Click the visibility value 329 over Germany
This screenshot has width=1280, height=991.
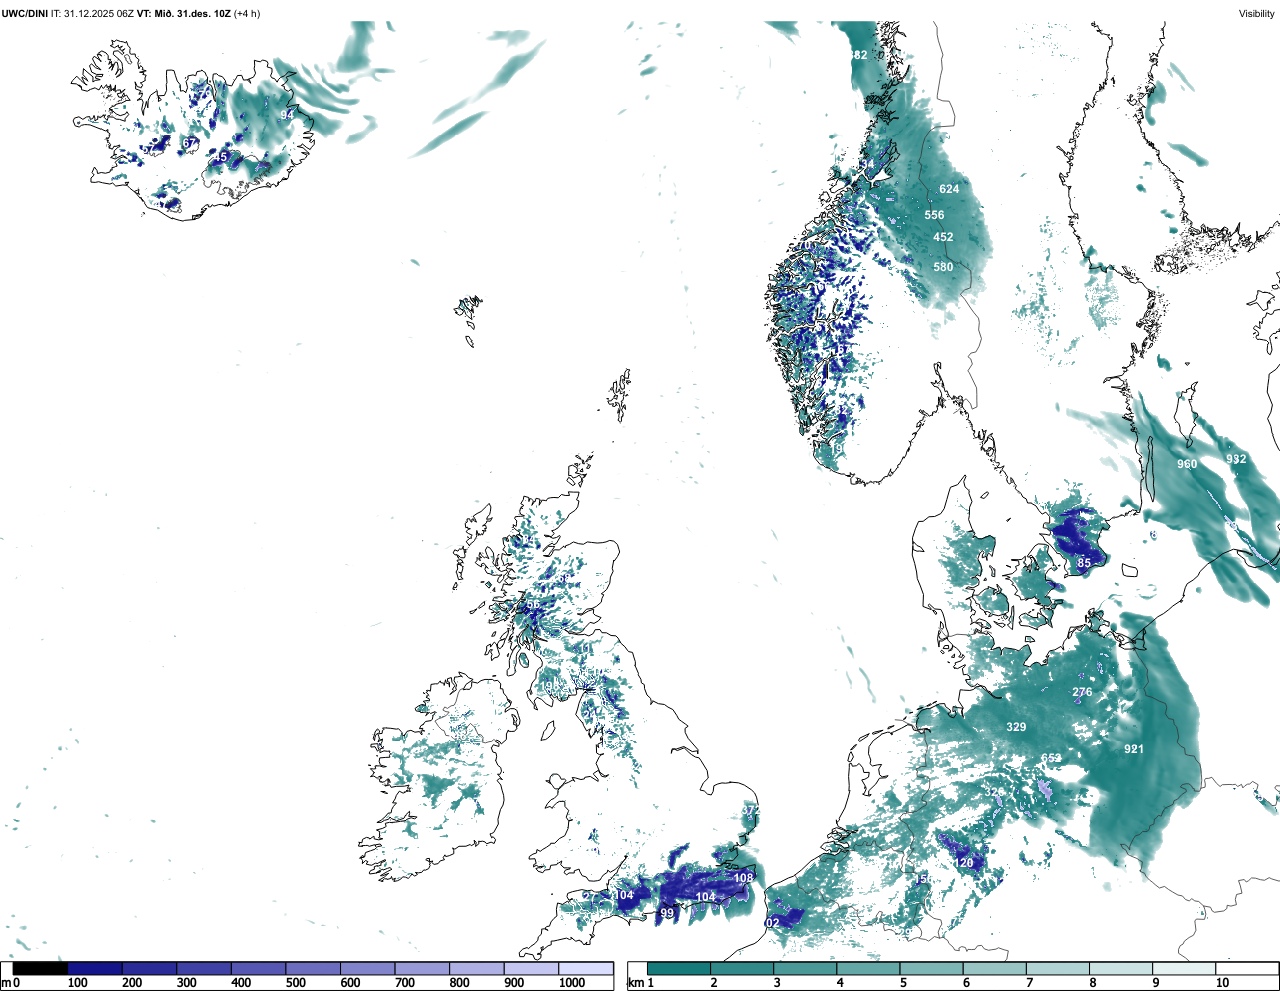(1016, 727)
